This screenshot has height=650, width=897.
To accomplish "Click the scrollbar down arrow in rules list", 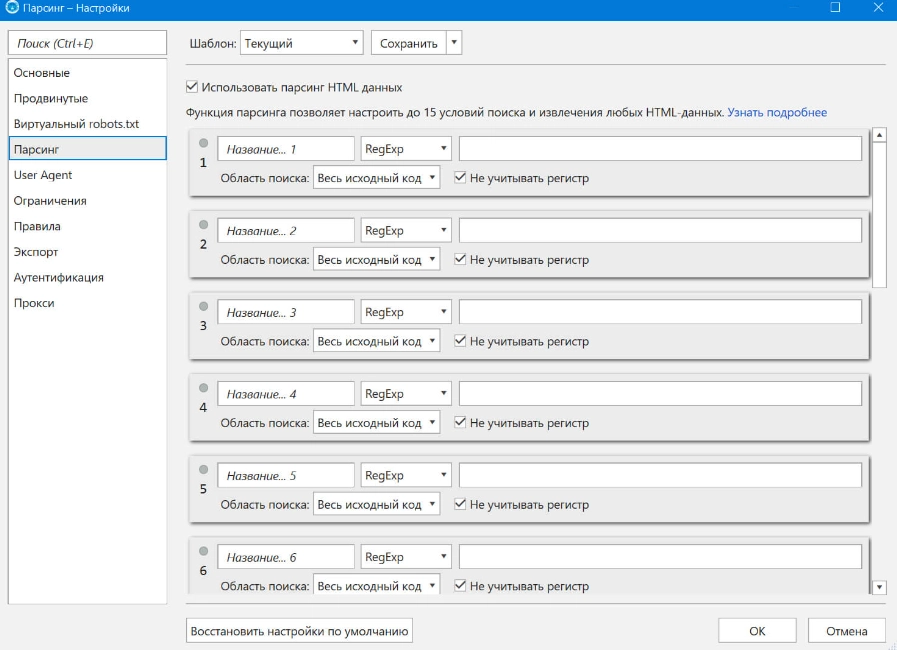I will click(x=880, y=587).
